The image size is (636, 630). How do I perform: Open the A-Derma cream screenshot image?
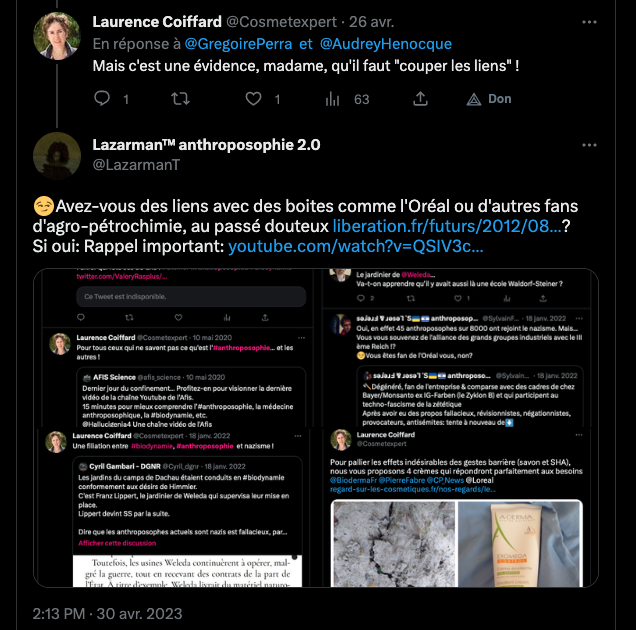(x=460, y=507)
